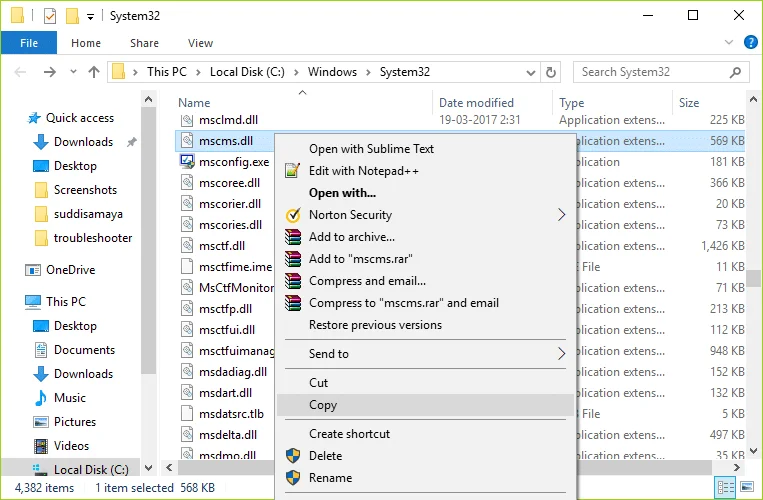Open the Home ribbon tab

pos(86,43)
